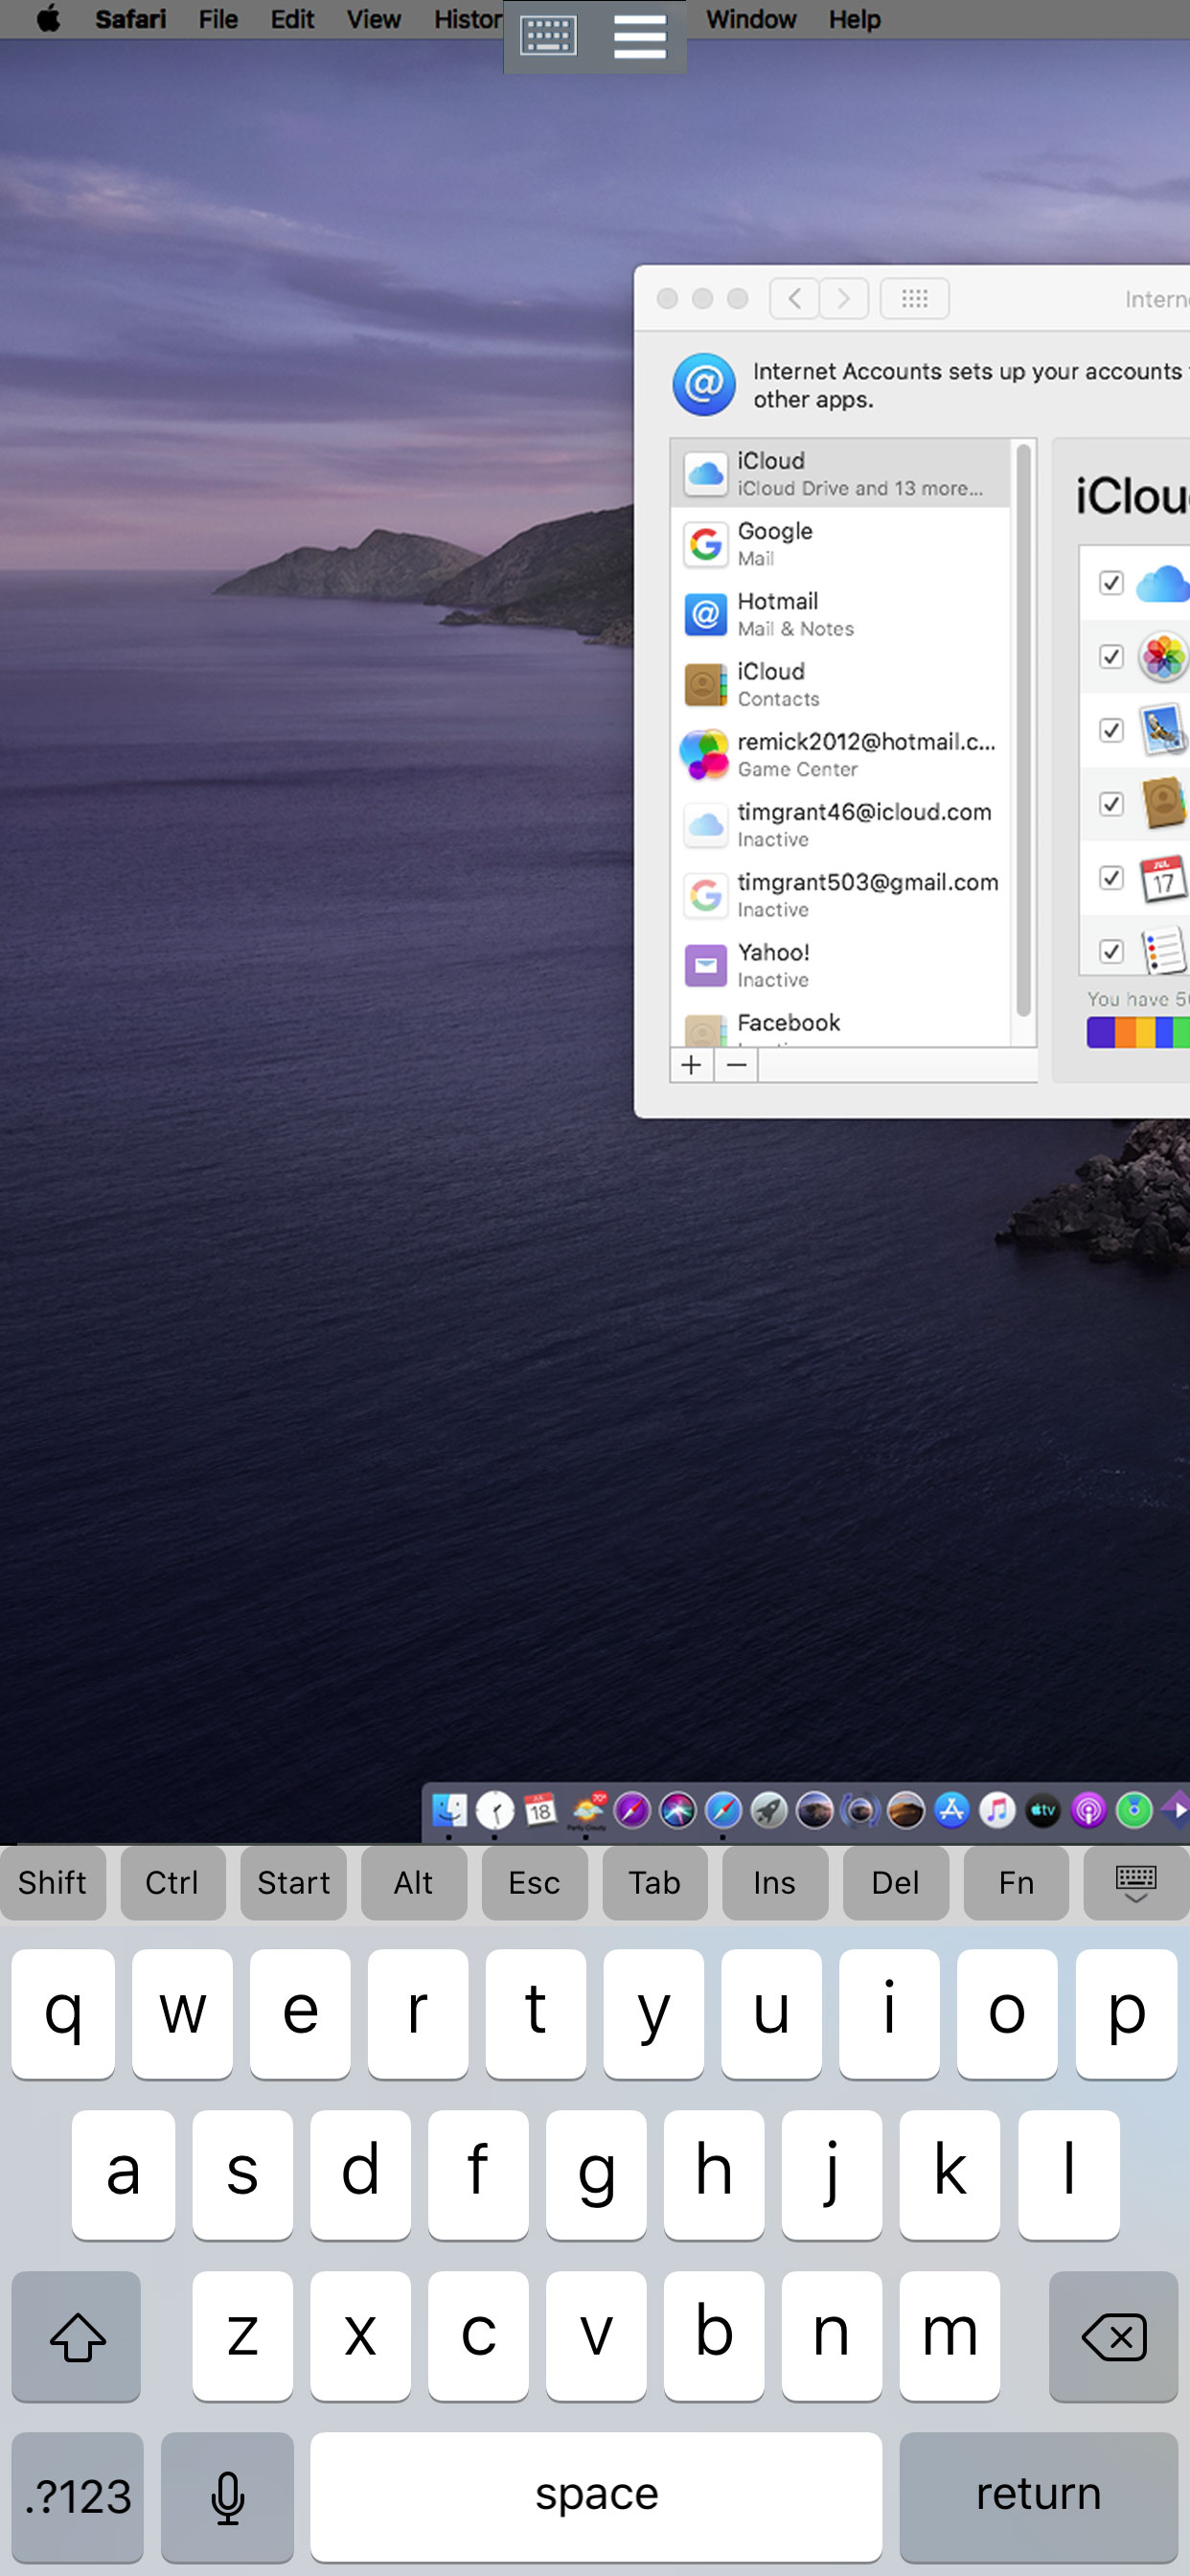Open the Weather app in the Dock

click(x=587, y=1810)
